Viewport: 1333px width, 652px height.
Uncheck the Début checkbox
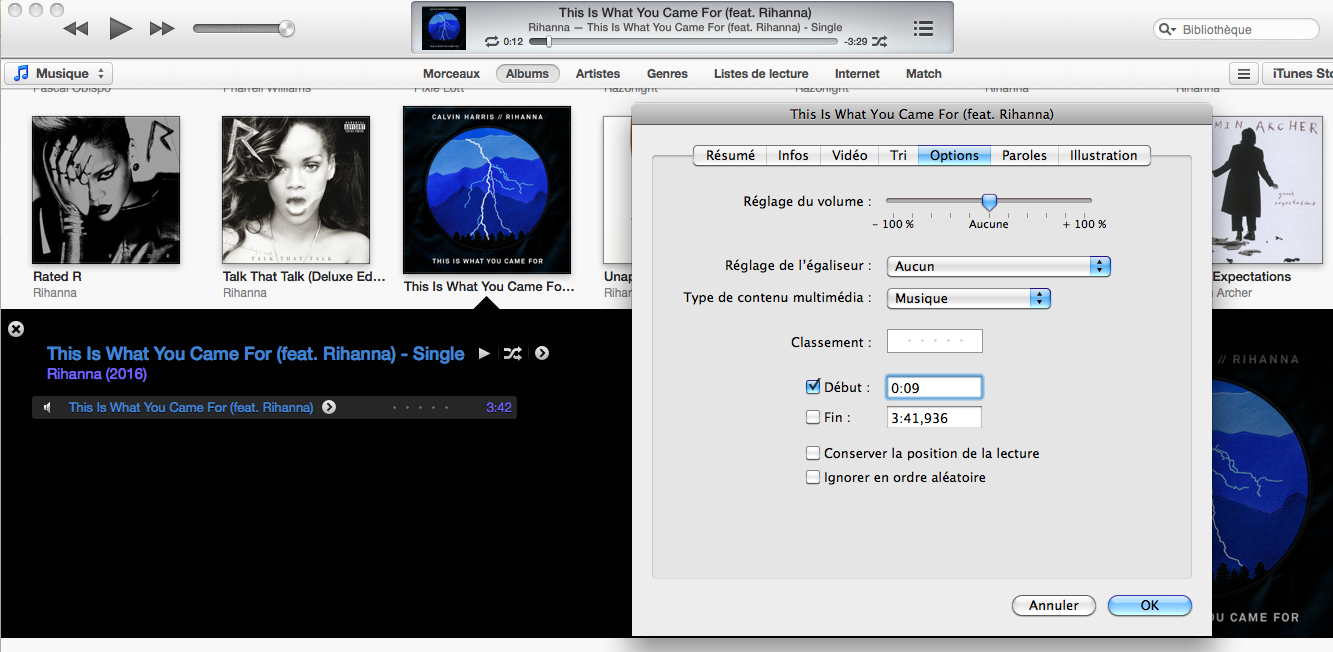[x=813, y=387]
